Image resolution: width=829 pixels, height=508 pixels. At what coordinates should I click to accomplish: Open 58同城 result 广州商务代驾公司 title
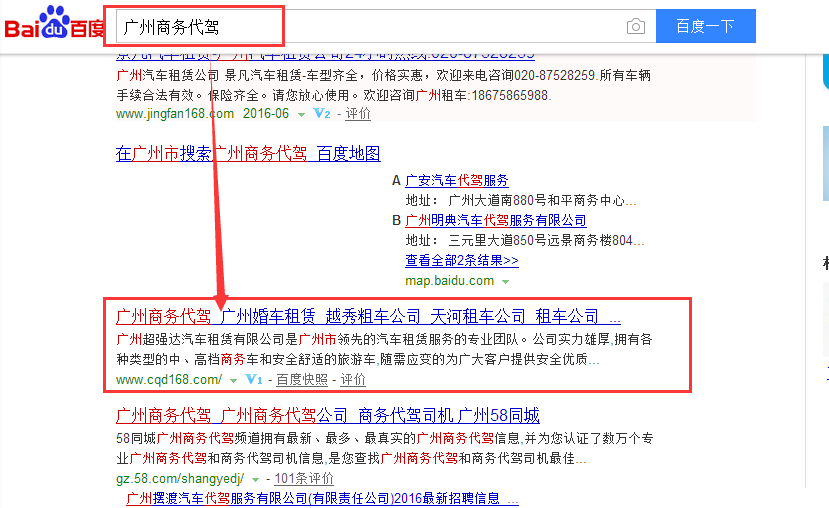pos(328,415)
